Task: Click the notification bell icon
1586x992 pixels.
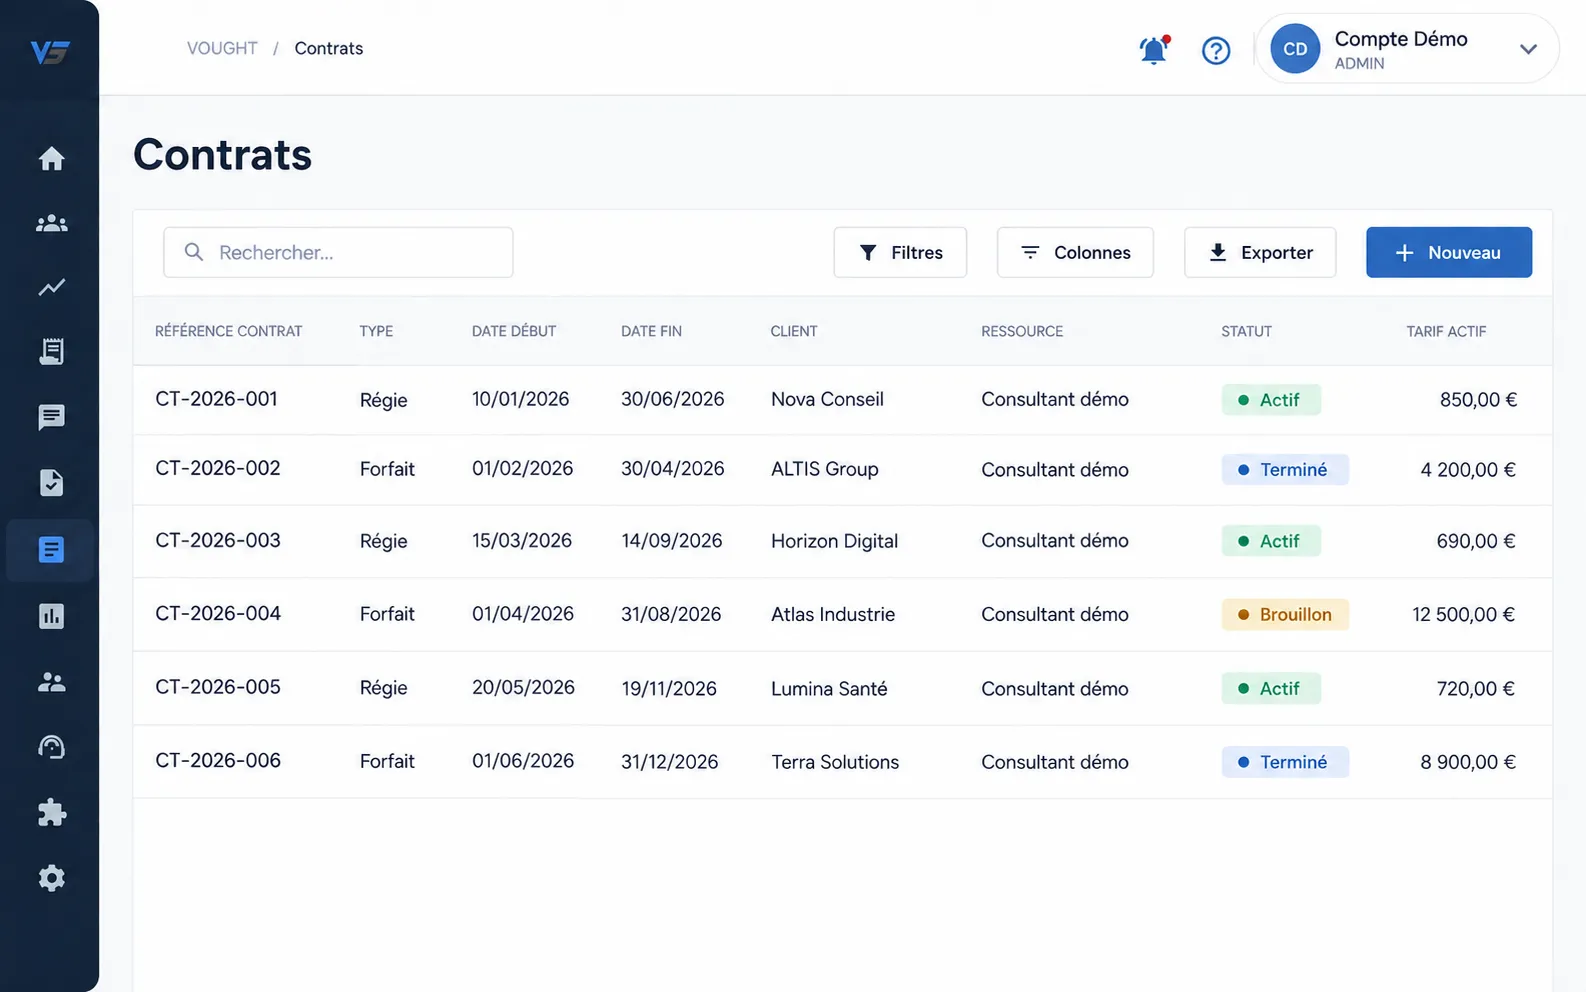Action: coord(1154,49)
